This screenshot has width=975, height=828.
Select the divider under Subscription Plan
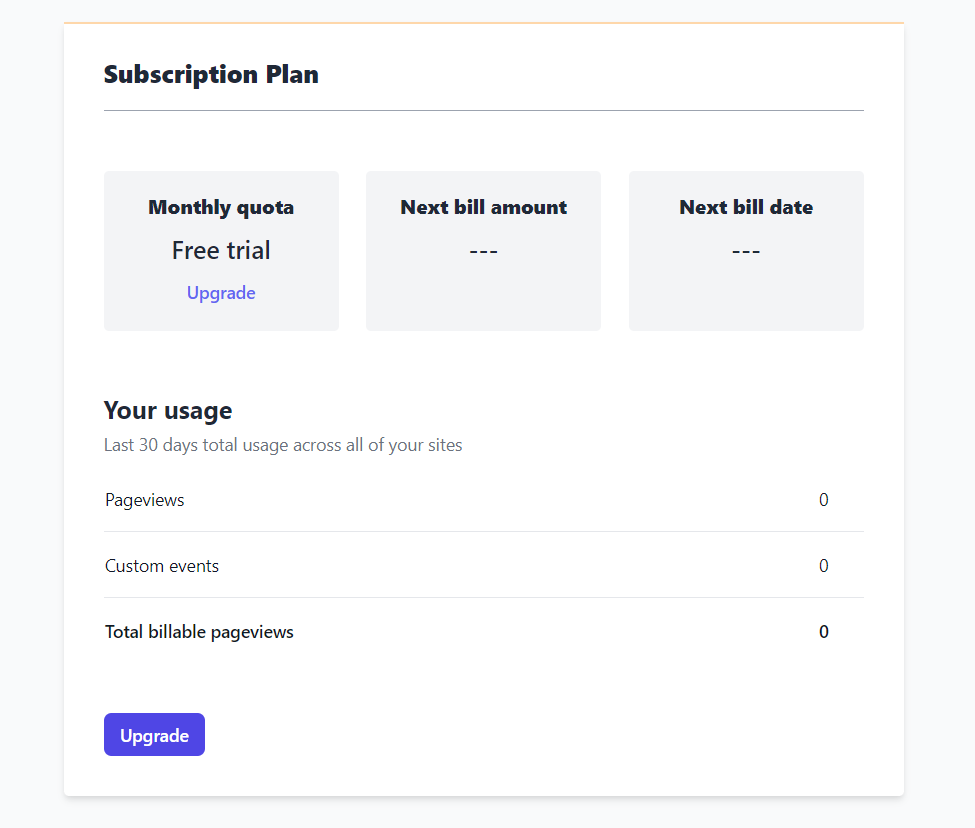pos(483,108)
